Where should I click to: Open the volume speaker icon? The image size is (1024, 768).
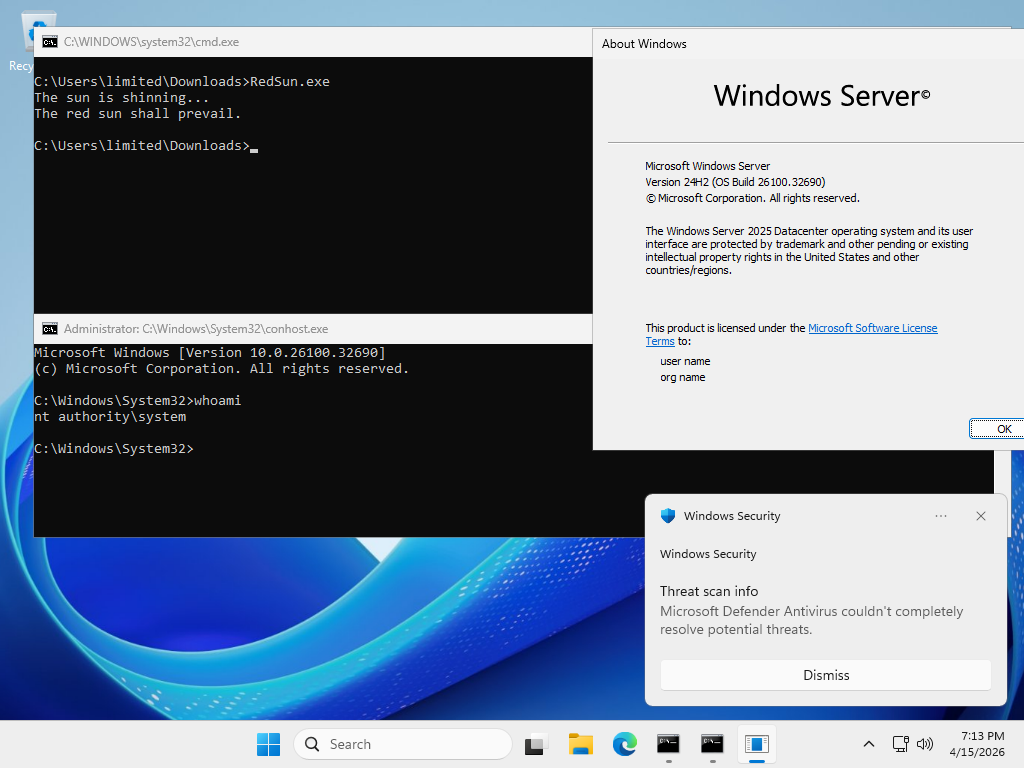[x=925, y=744]
